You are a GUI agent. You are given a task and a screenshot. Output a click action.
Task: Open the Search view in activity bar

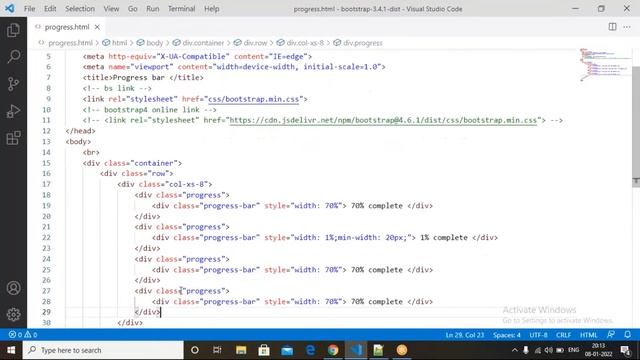point(13,57)
